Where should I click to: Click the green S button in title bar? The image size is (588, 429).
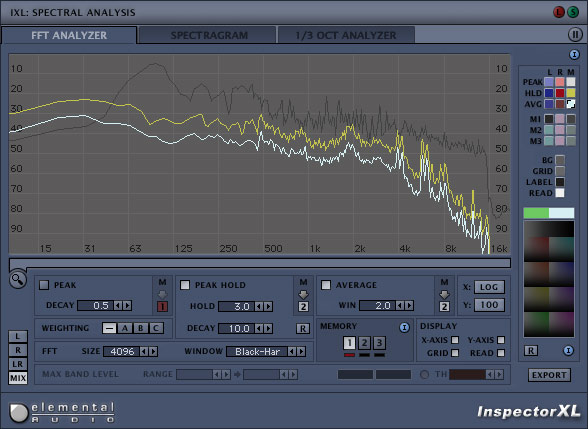(573, 12)
